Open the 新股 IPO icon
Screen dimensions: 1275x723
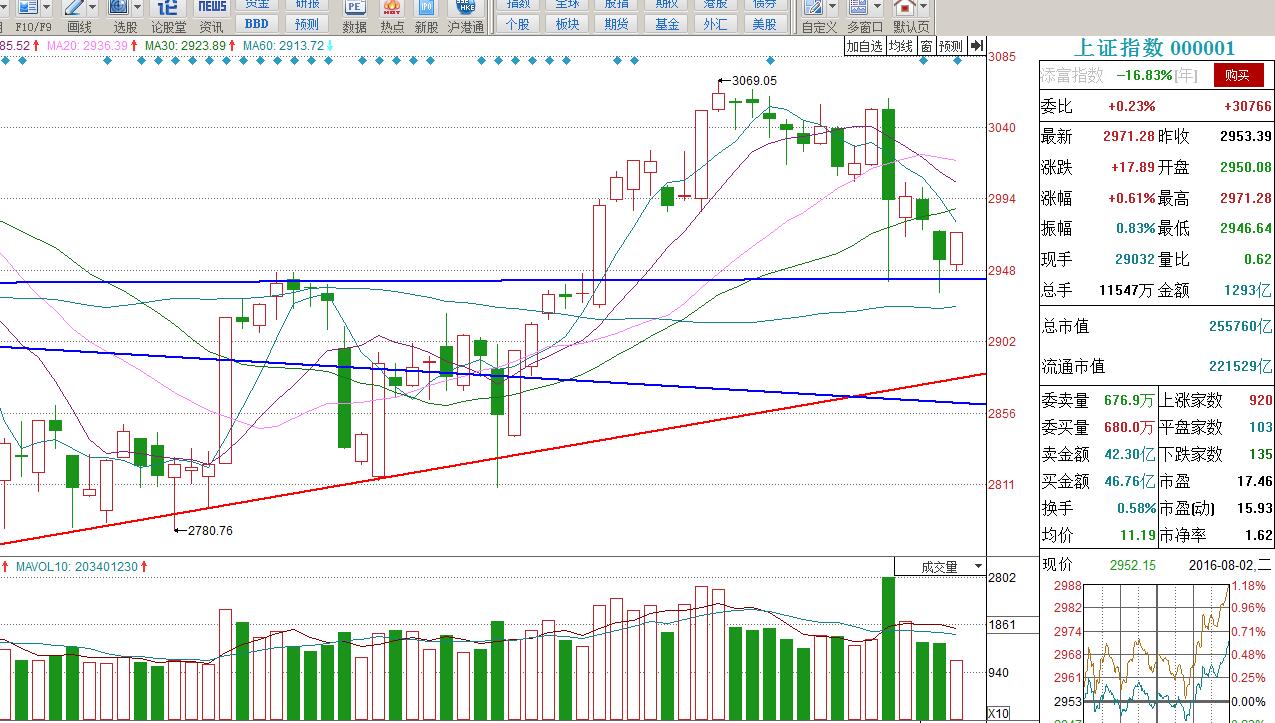coord(427,8)
